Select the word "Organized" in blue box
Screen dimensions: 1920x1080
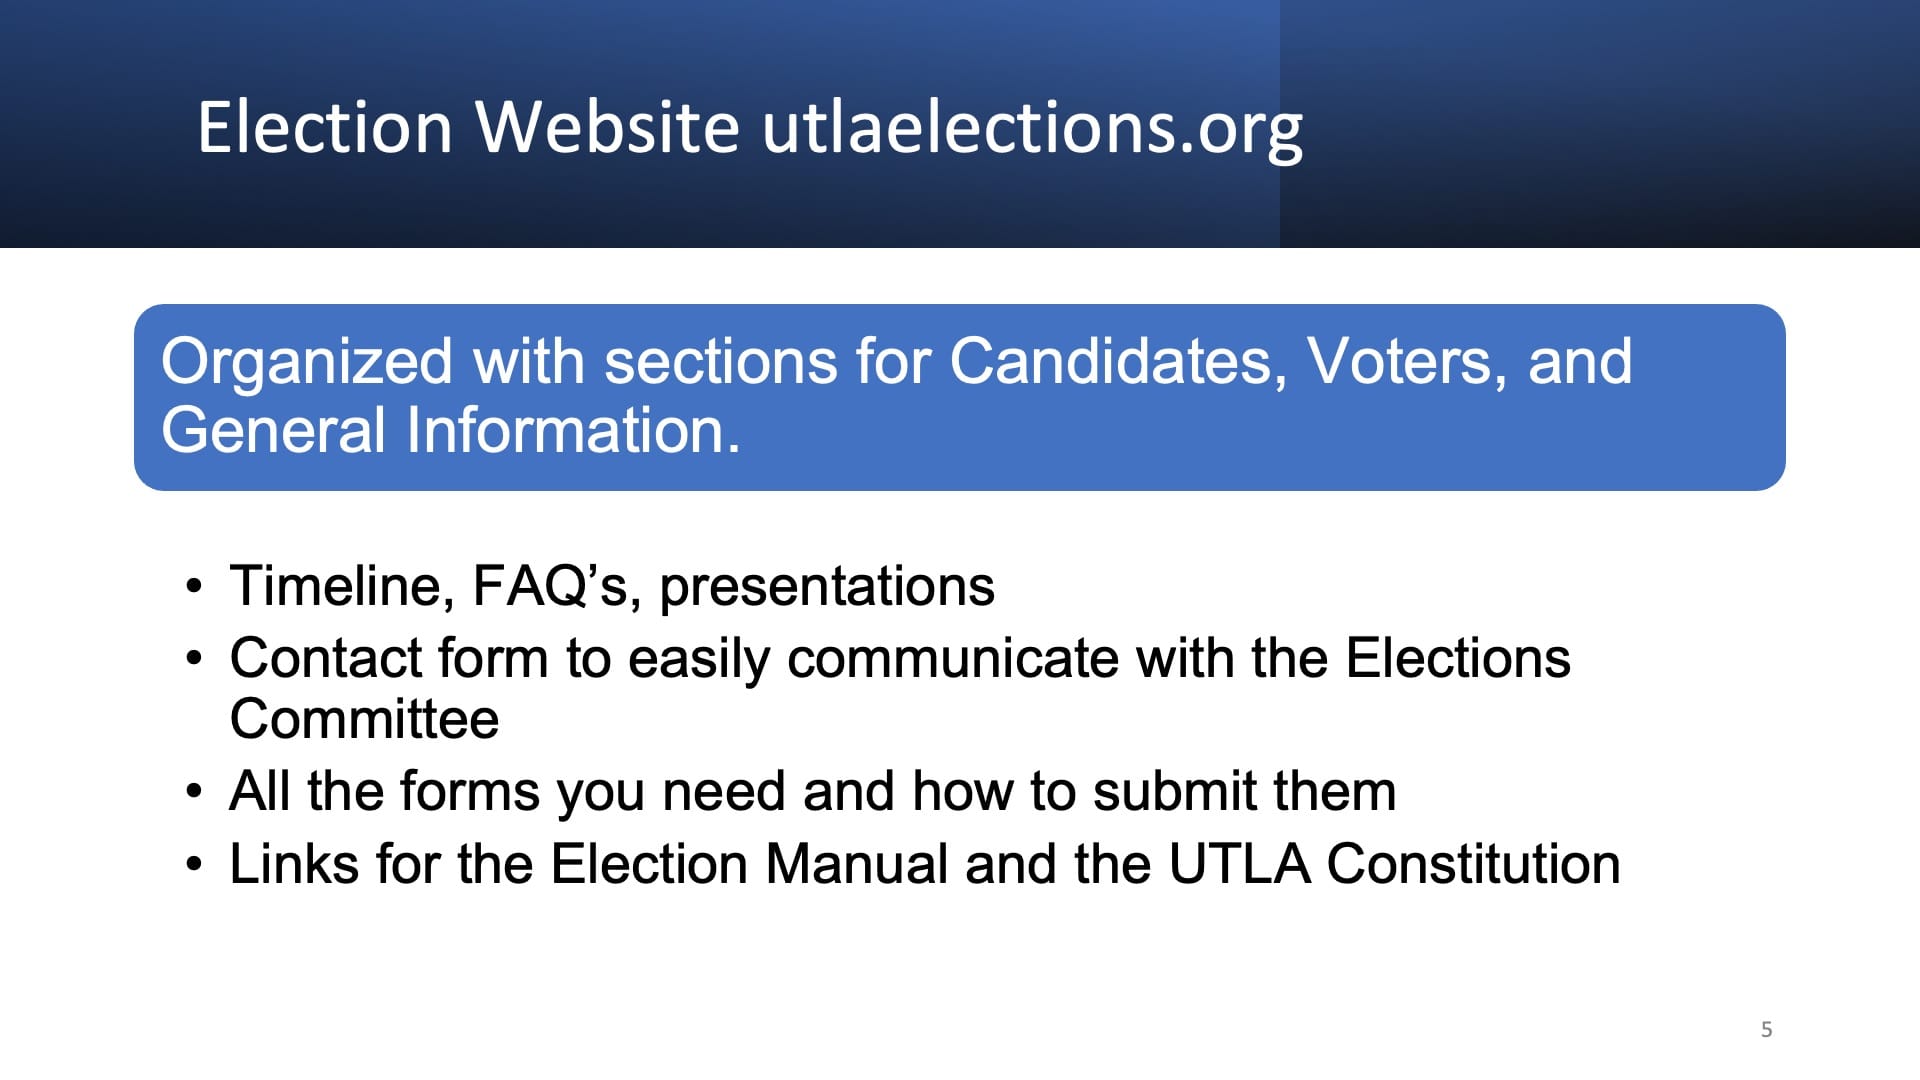coord(307,361)
